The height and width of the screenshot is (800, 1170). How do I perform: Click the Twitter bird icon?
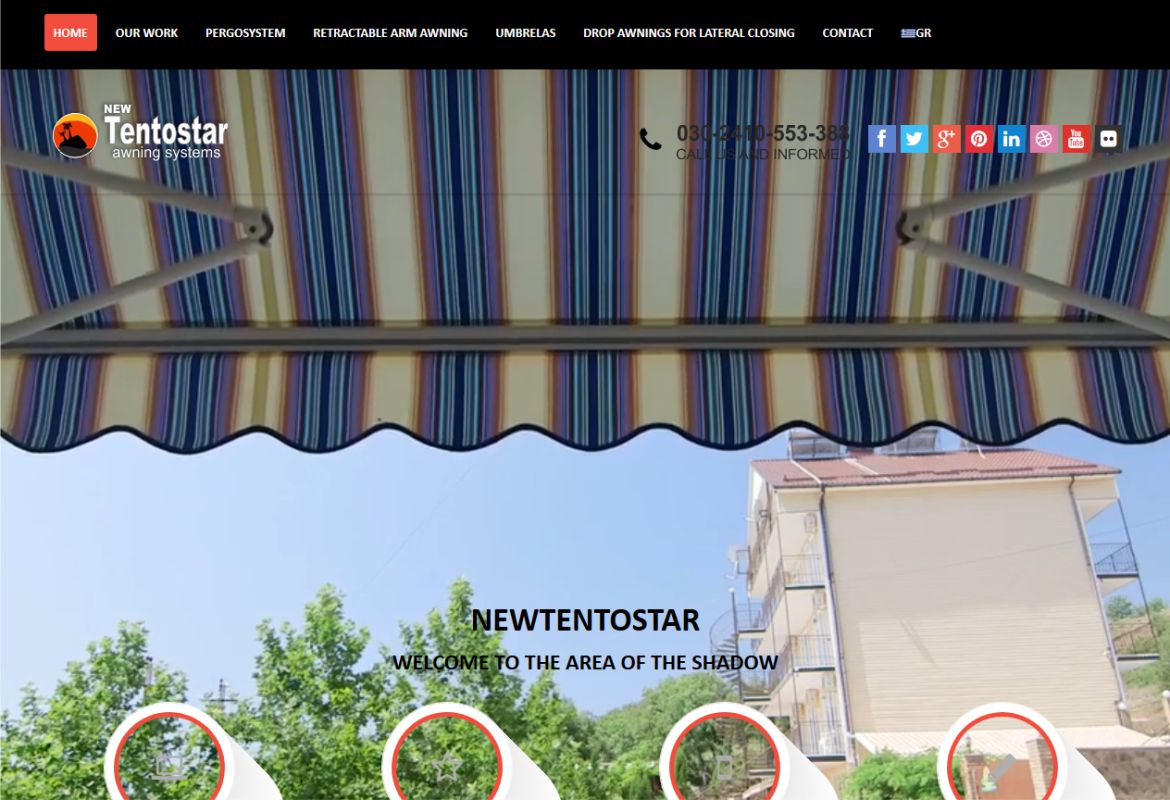[914, 139]
